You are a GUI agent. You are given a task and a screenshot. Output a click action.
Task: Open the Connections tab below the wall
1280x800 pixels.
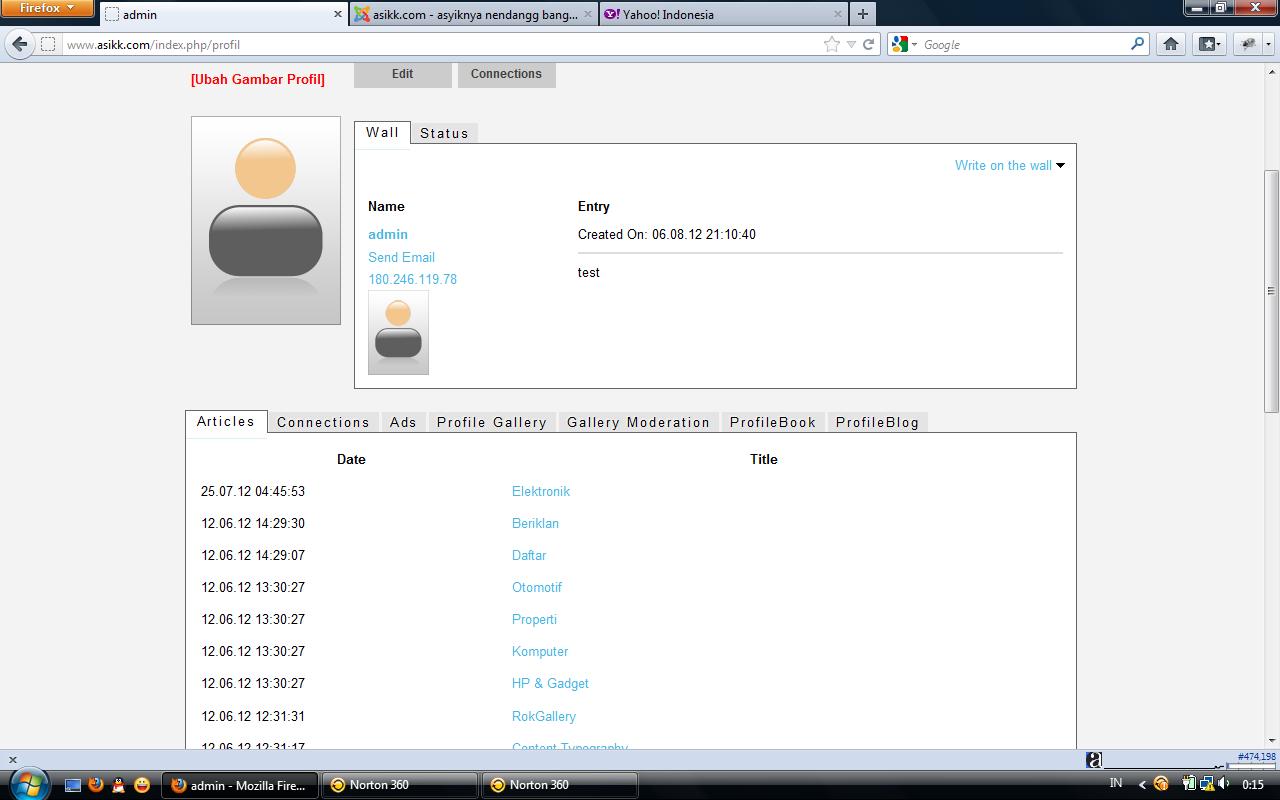pyautogui.click(x=323, y=422)
